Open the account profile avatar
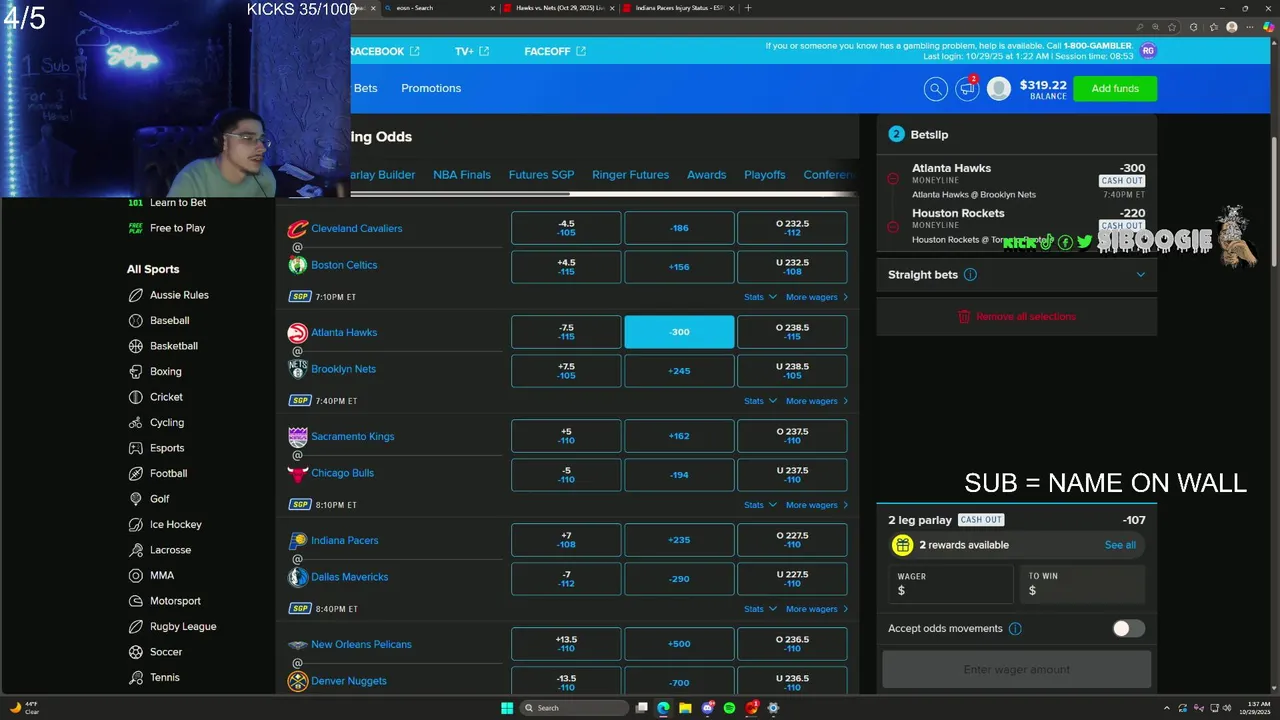 coord(999,89)
